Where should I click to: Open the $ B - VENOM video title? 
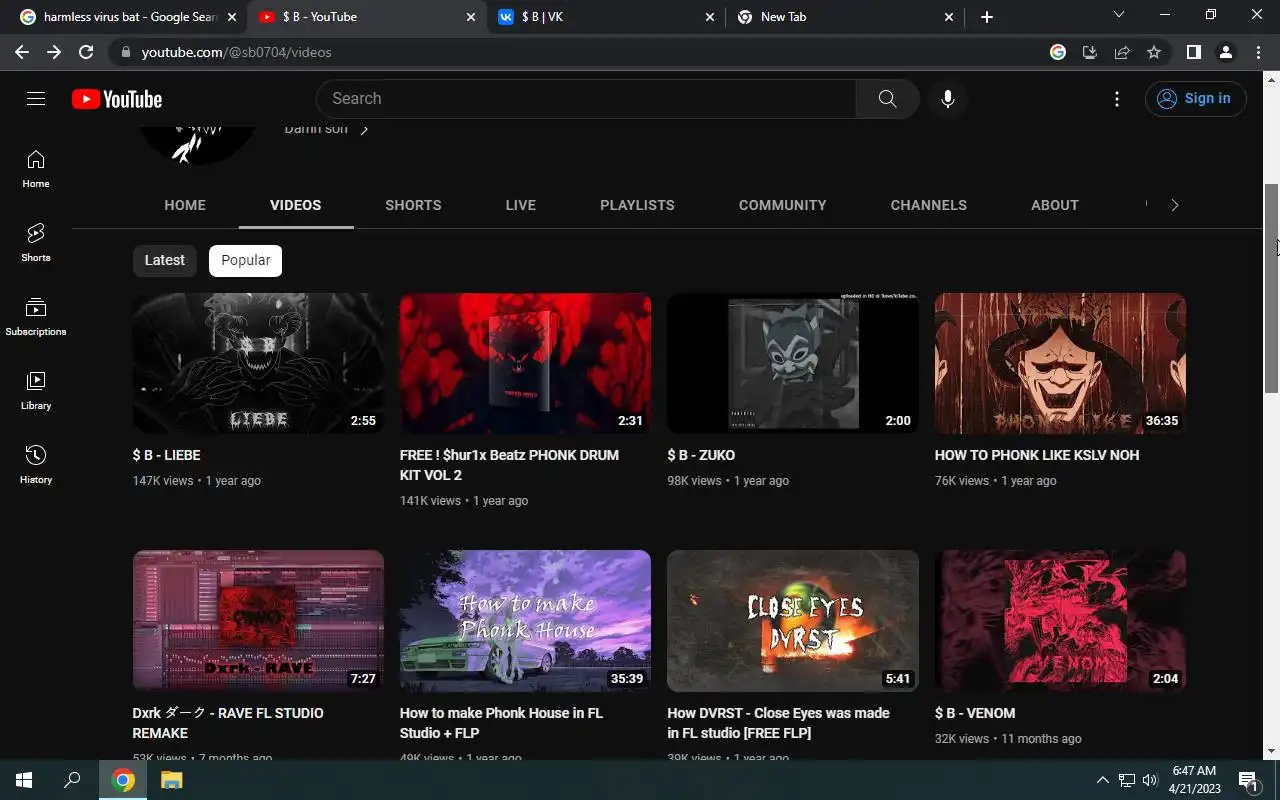975,713
